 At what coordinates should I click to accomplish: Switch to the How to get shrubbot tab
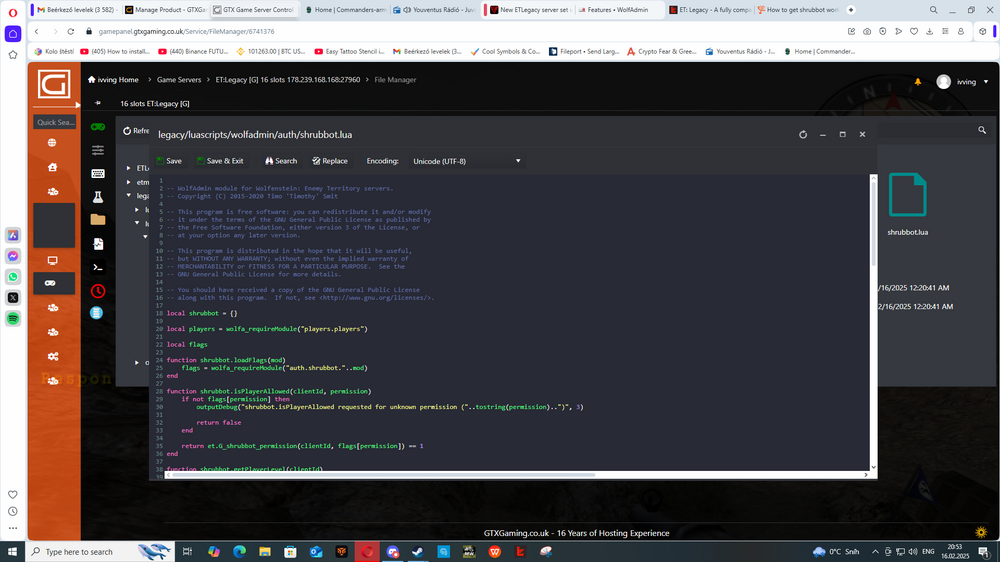797,10
